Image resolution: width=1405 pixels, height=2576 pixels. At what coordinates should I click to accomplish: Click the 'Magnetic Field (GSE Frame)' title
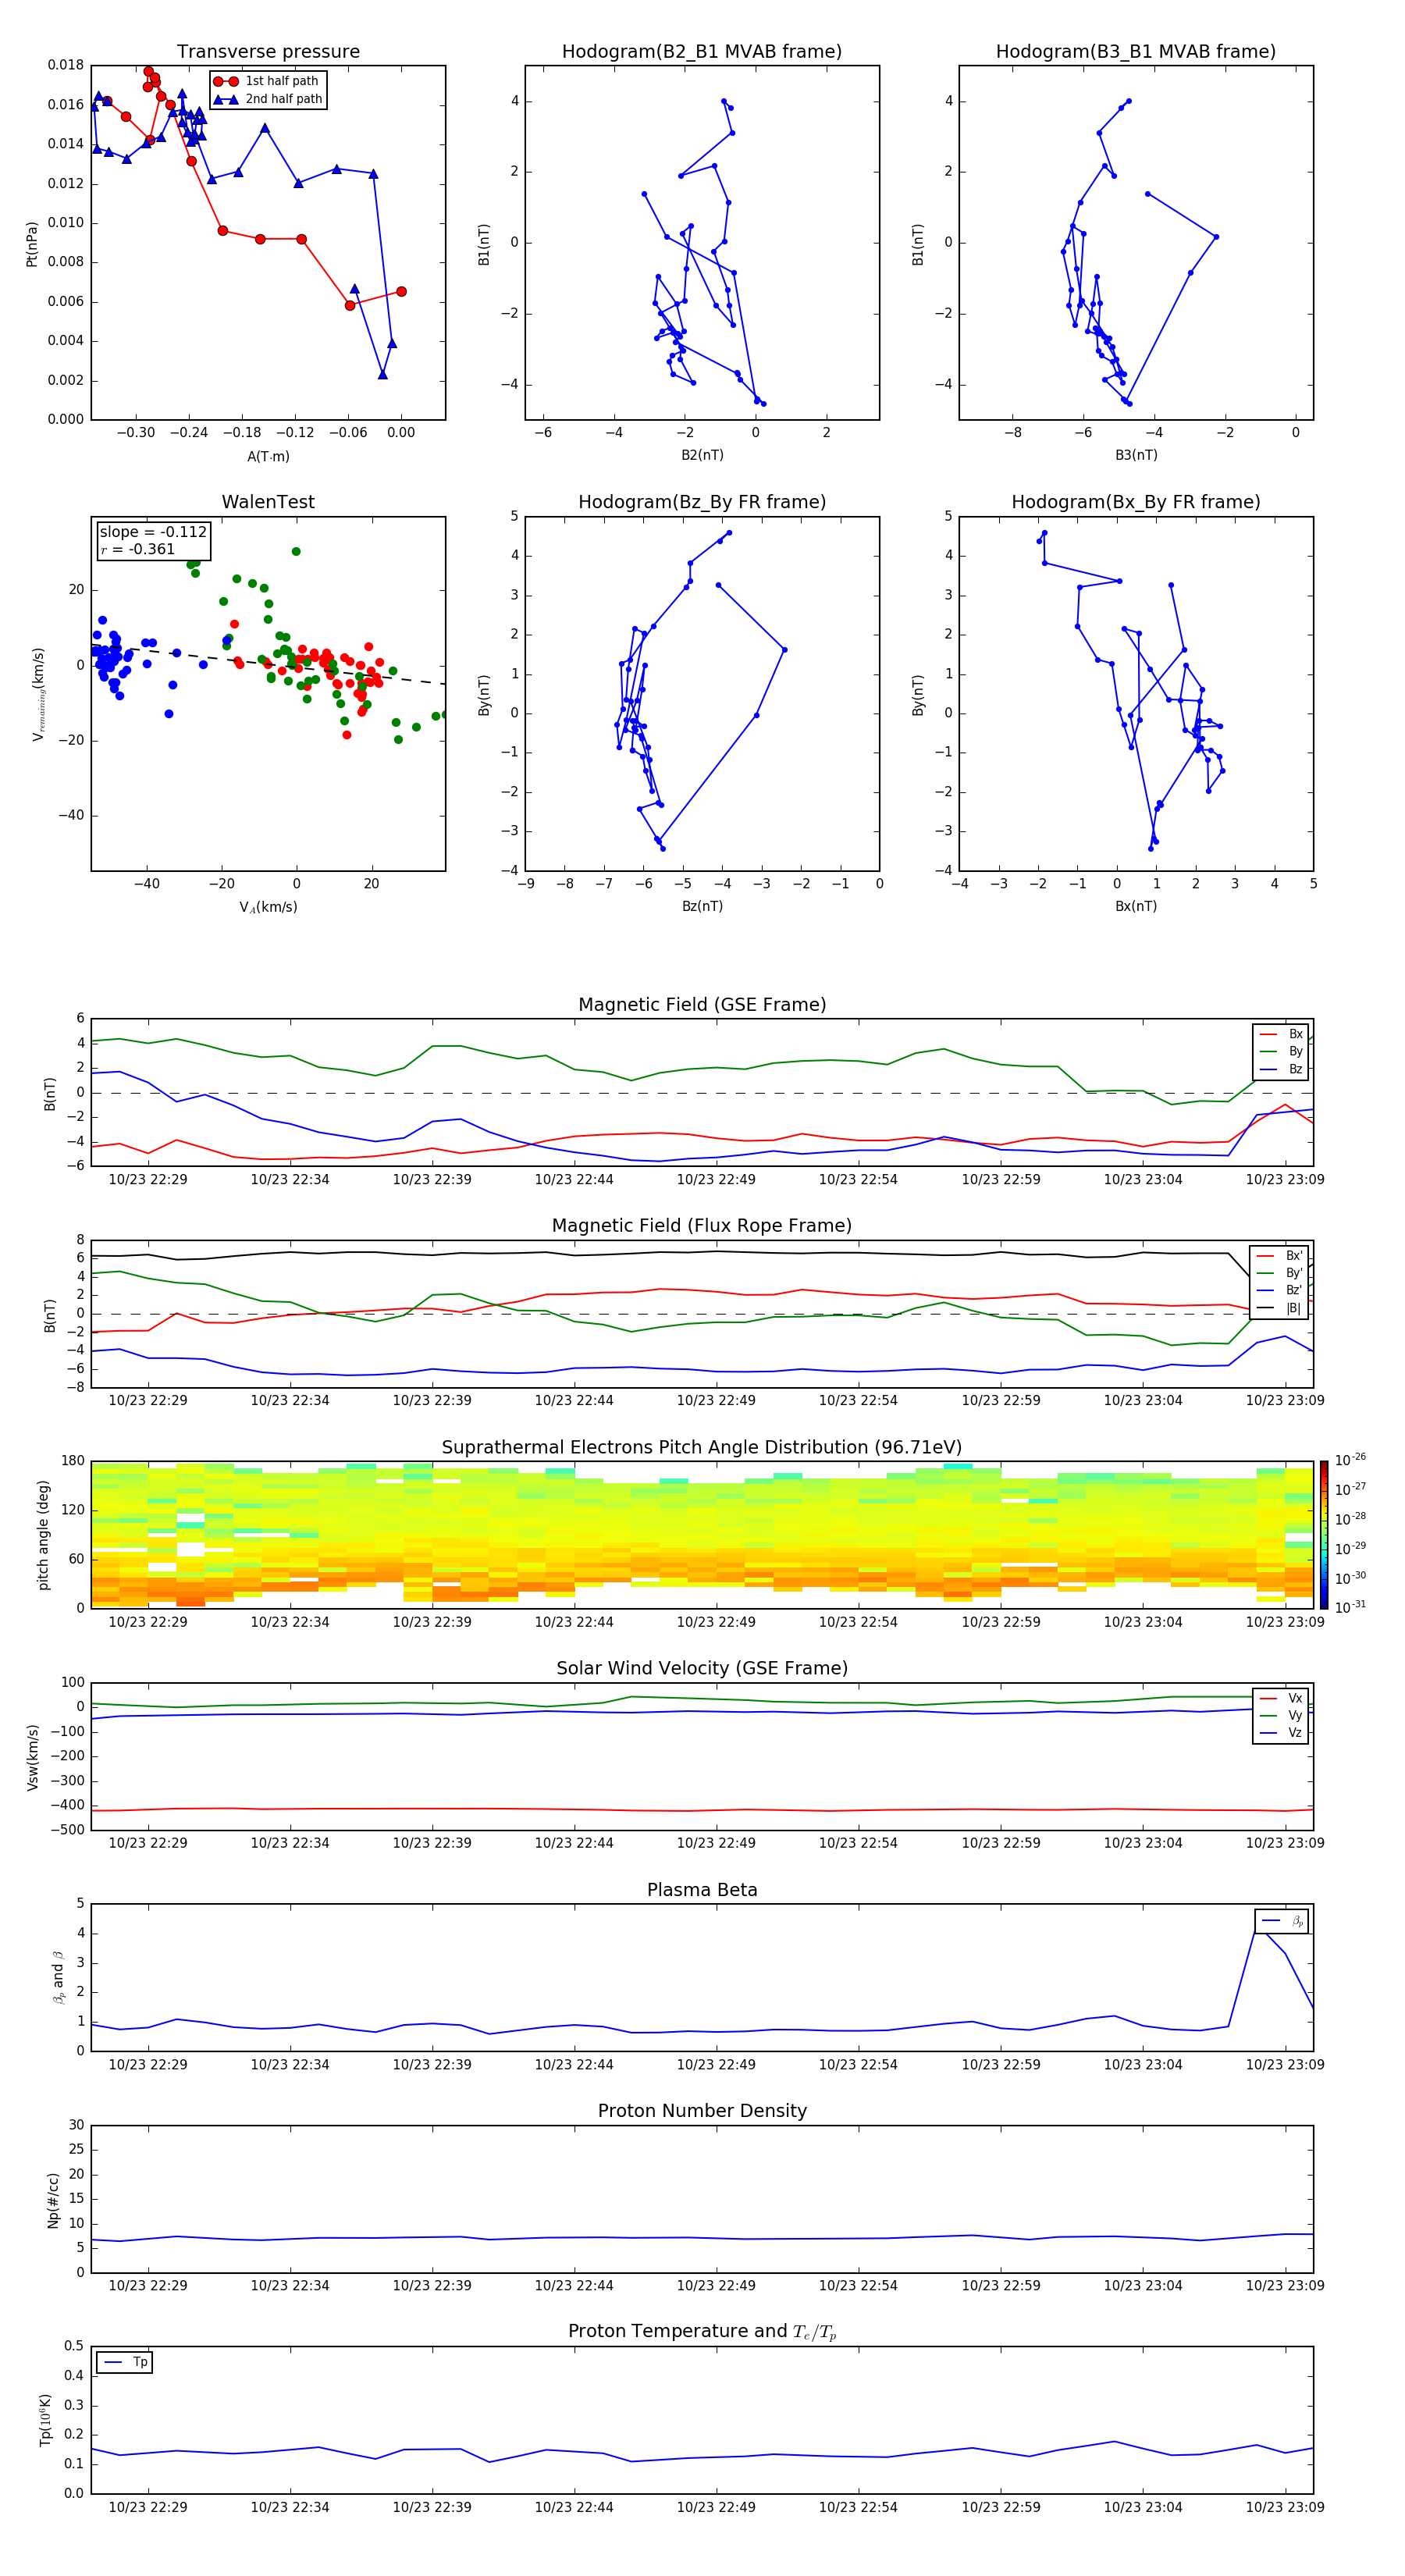pyautogui.click(x=702, y=1005)
